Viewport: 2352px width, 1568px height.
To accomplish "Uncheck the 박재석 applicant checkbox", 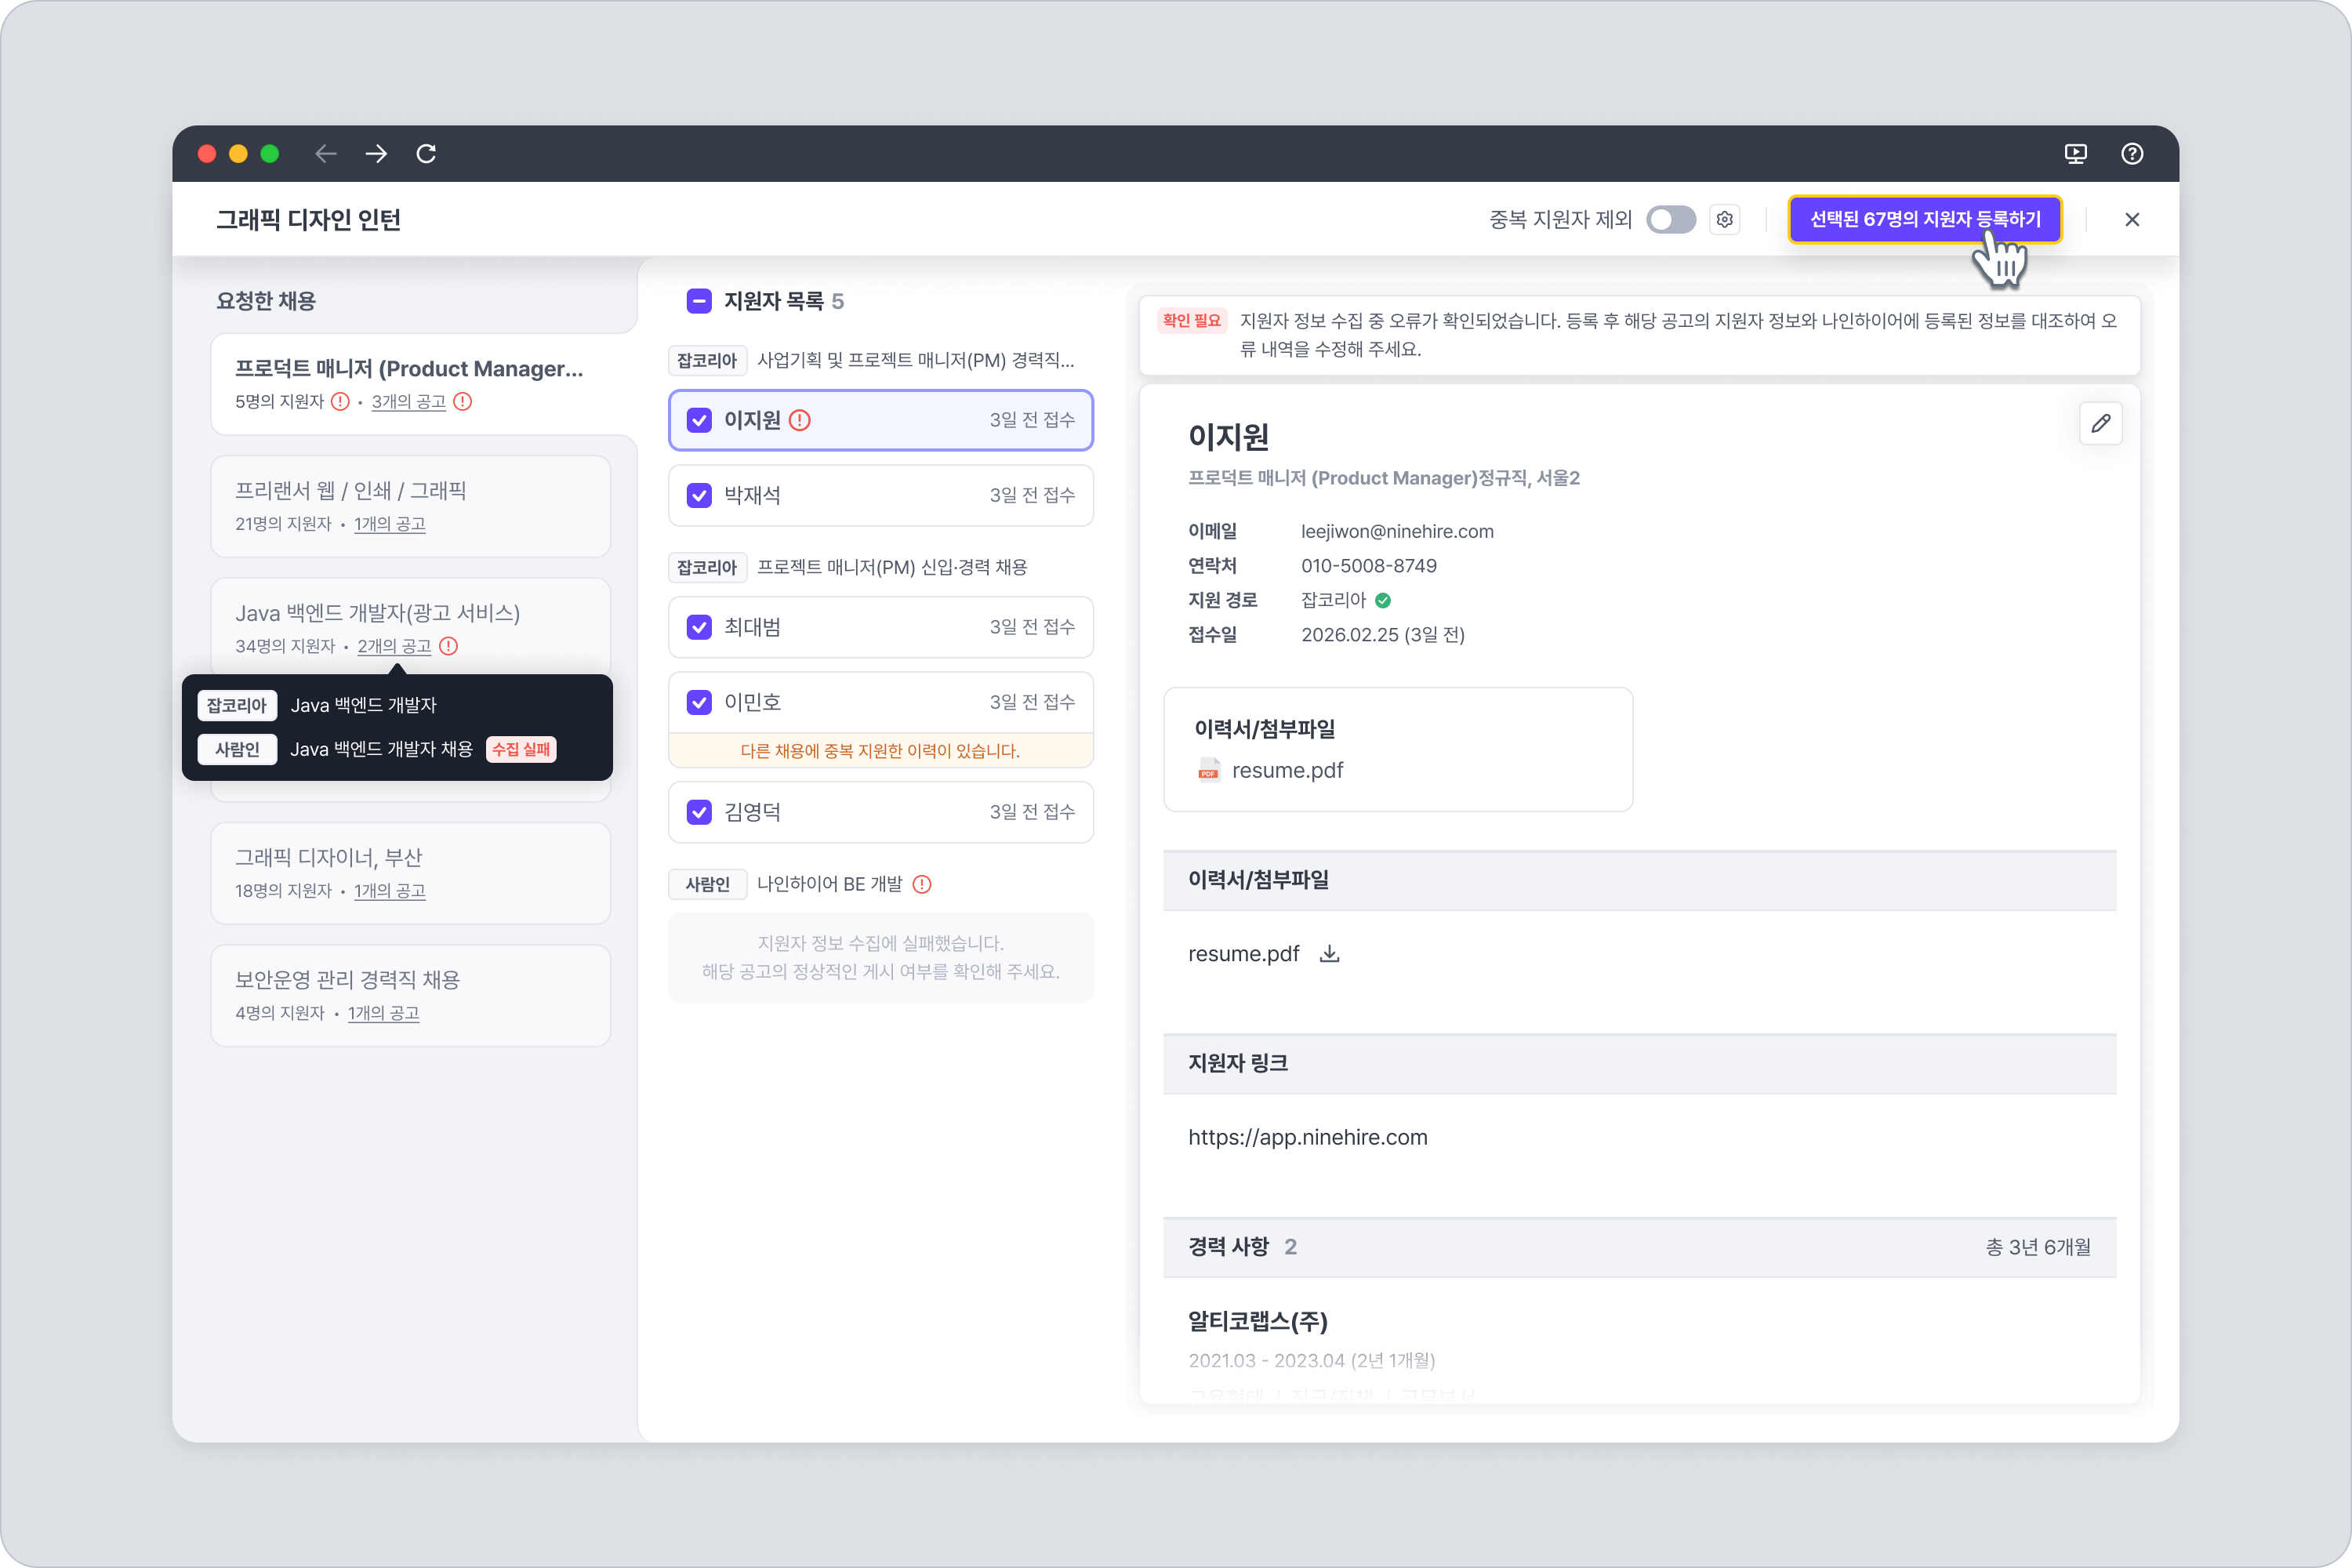I will tap(699, 495).
